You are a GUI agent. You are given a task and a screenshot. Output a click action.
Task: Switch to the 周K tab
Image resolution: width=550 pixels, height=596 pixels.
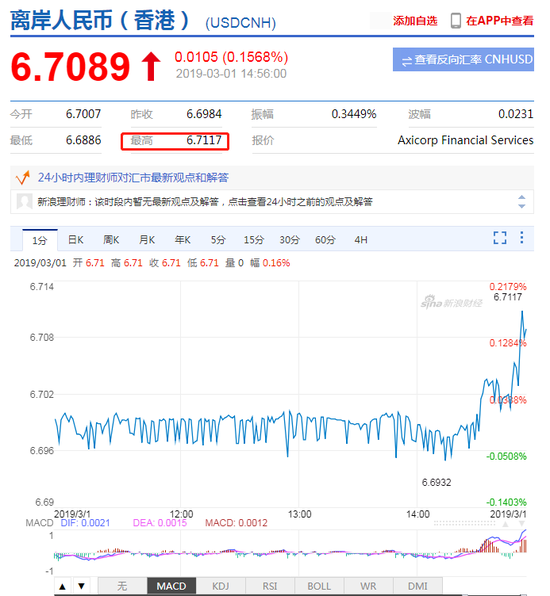tap(111, 240)
